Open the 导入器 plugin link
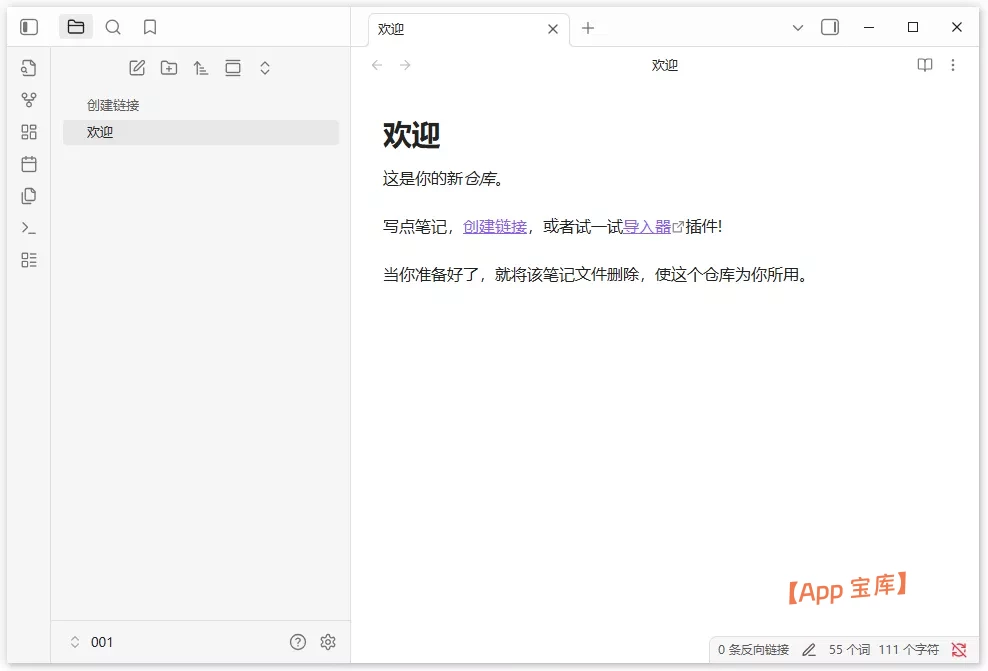Screen dimensions: 988x671 click(x=646, y=226)
